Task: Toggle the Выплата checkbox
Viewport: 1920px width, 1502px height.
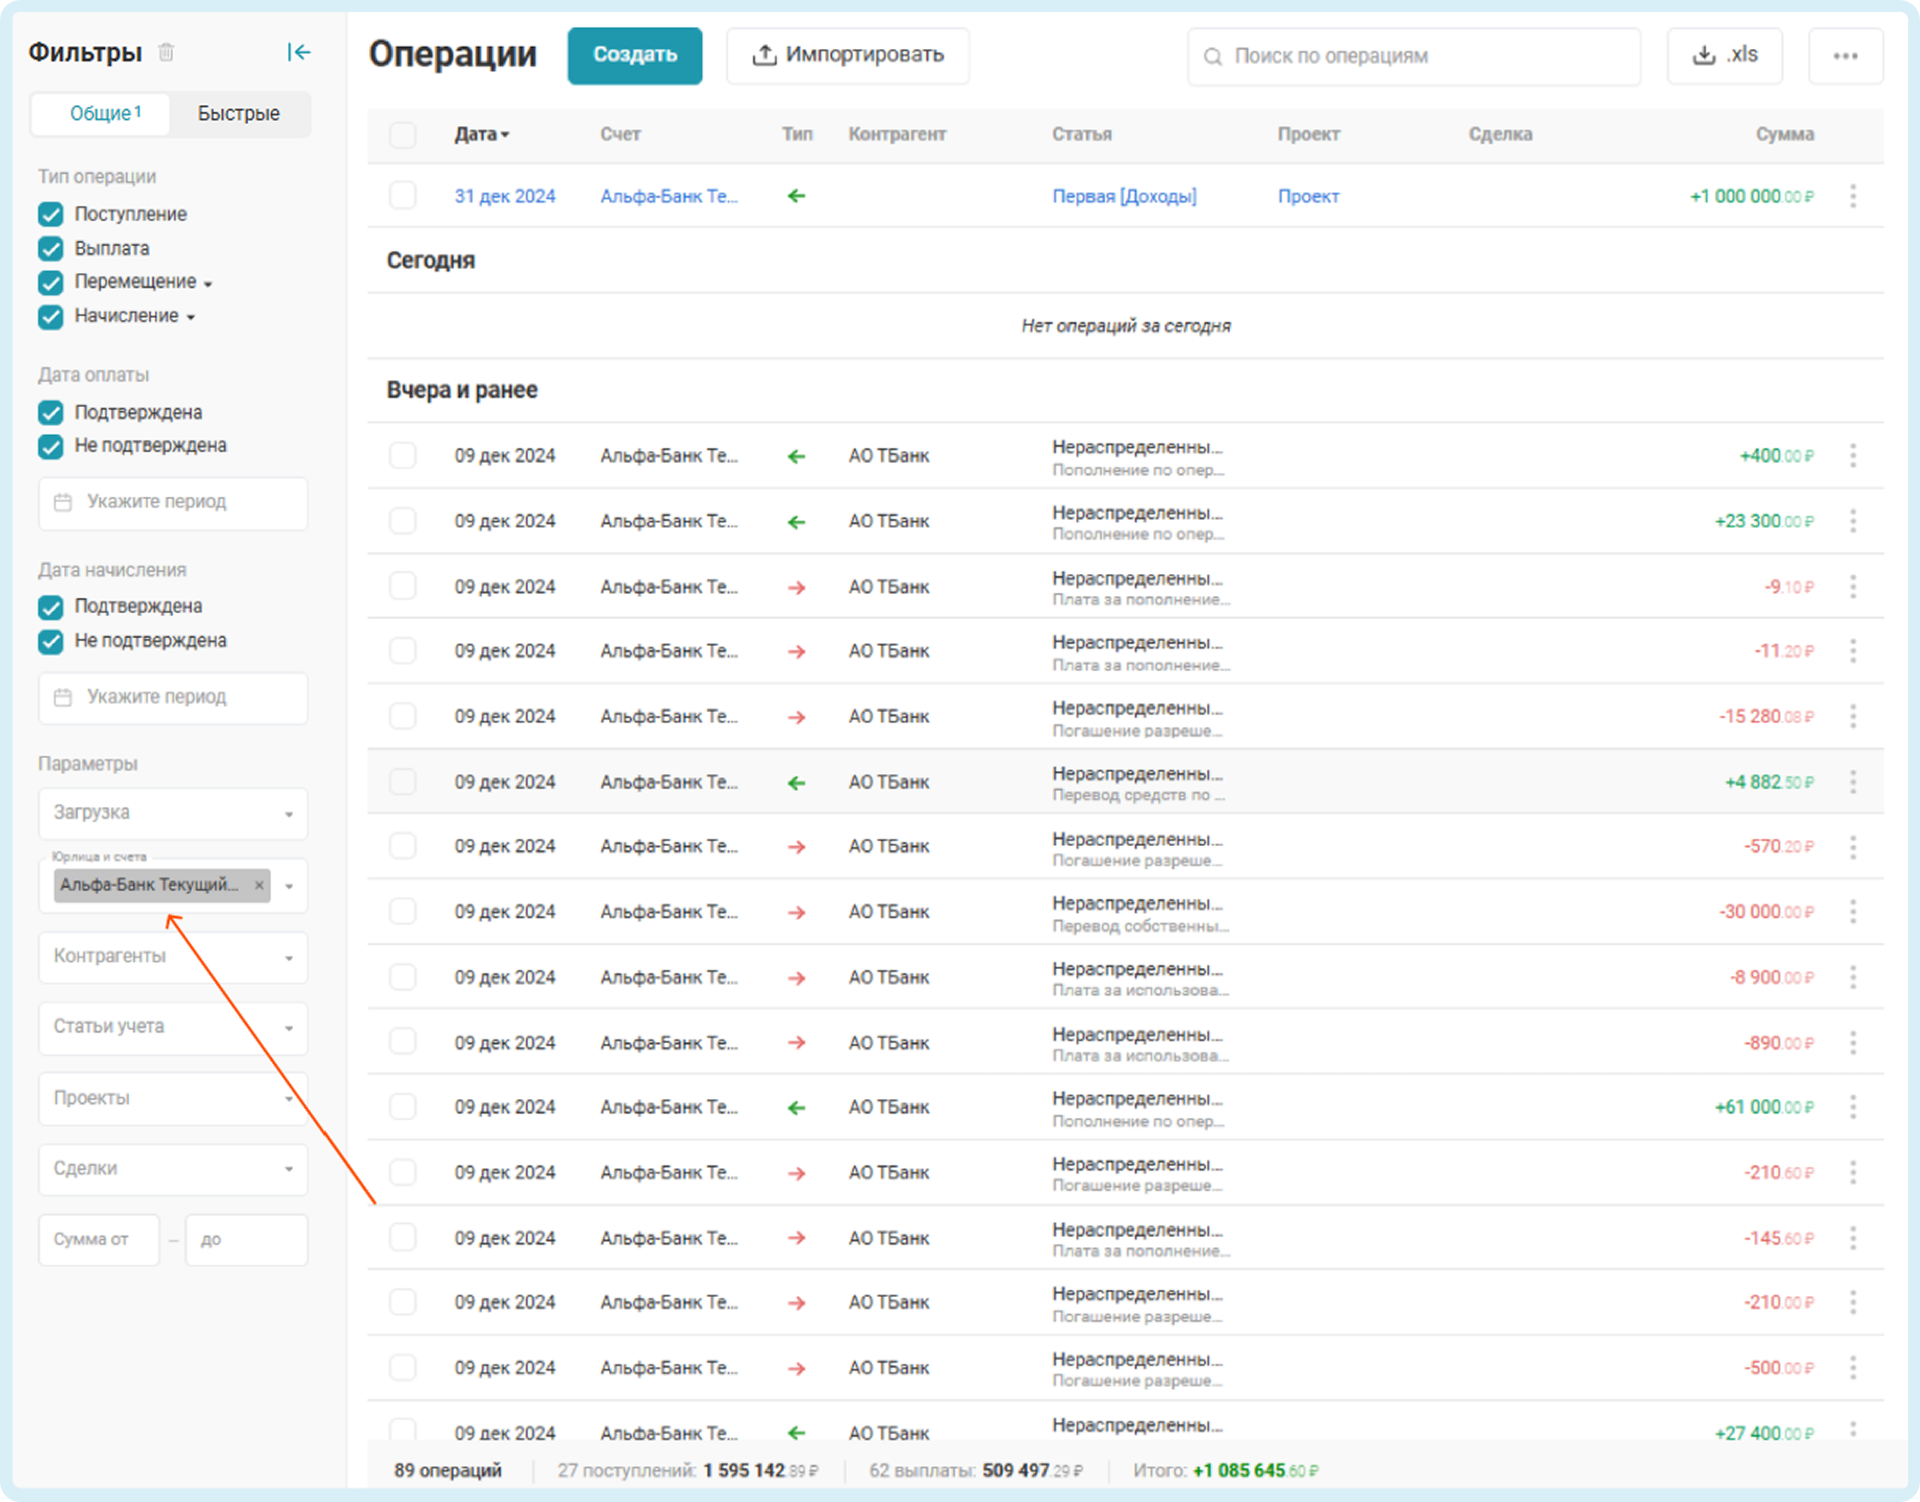Action: (x=51, y=248)
